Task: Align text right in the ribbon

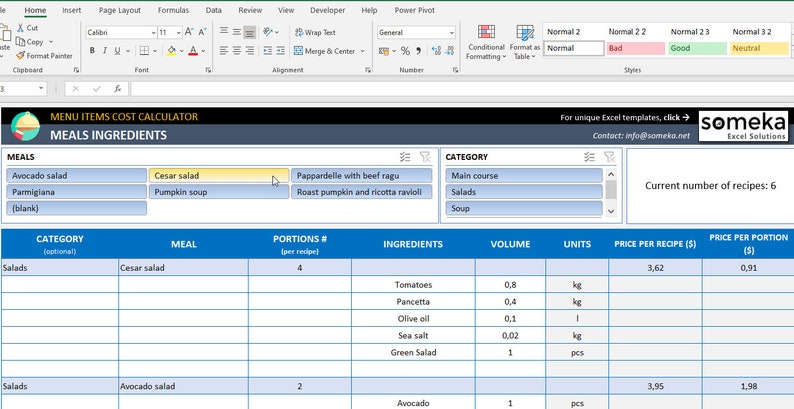Action: click(249, 51)
